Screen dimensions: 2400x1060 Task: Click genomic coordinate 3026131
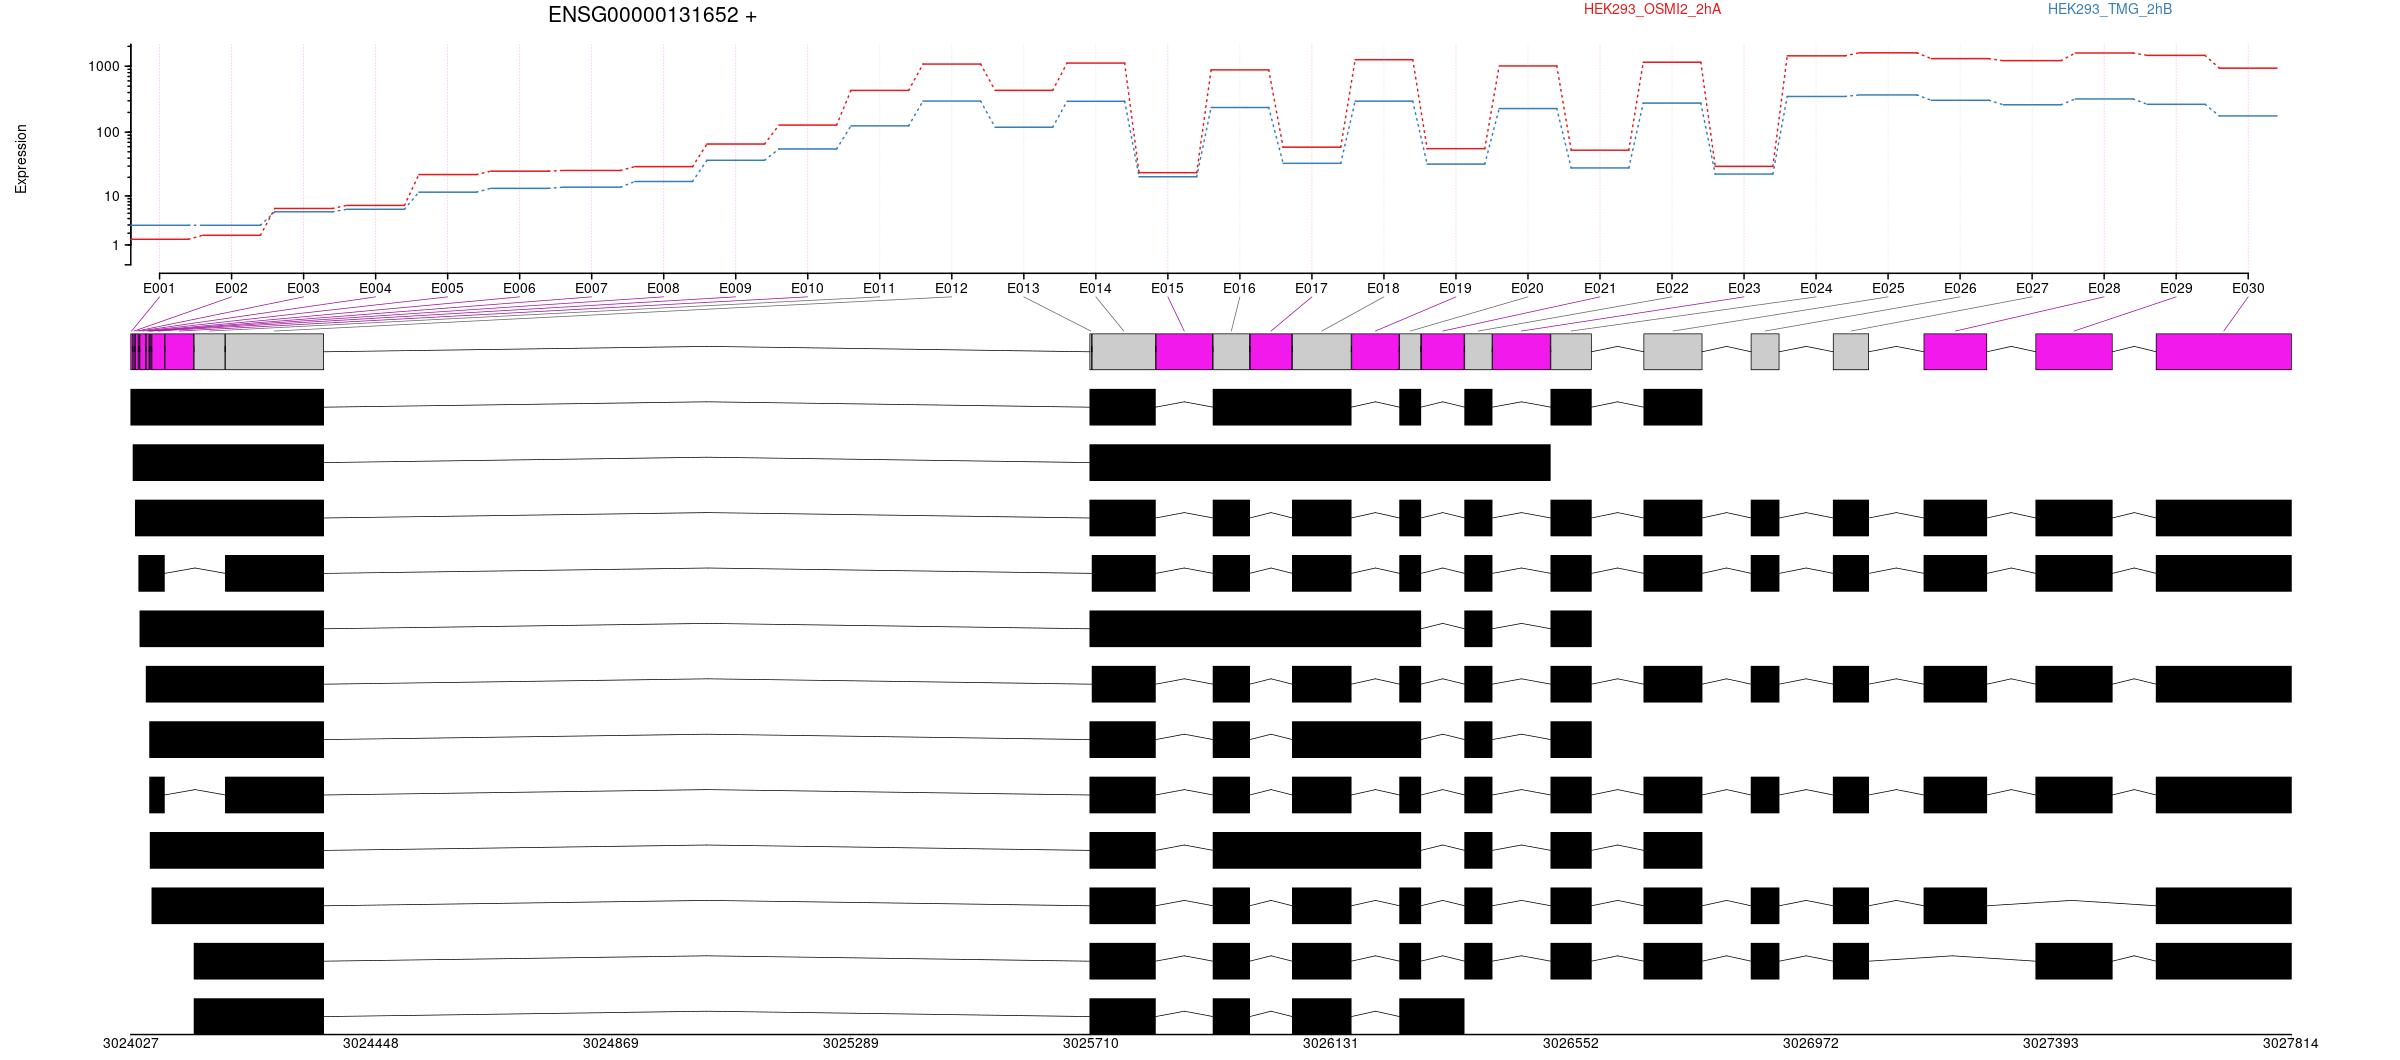click(x=1331, y=1043)
